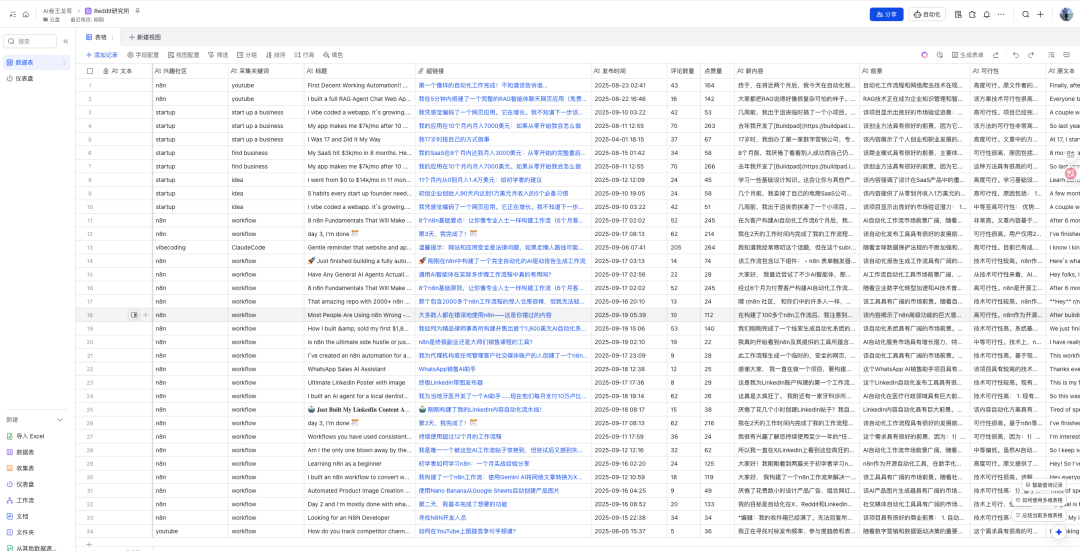Pin the Reddit研究所 document
The image size is (1080, 551).
pos(137,10)
